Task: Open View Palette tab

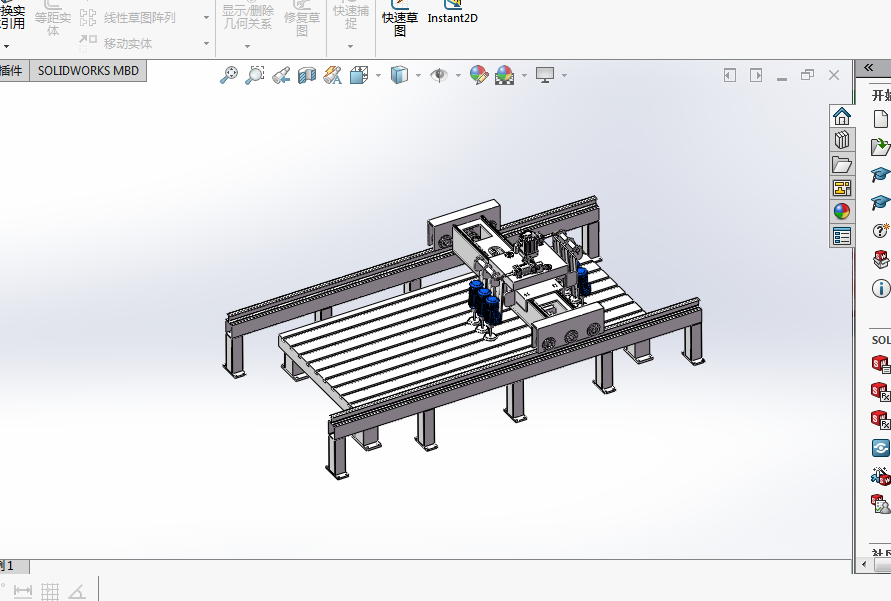Action: 842,188
